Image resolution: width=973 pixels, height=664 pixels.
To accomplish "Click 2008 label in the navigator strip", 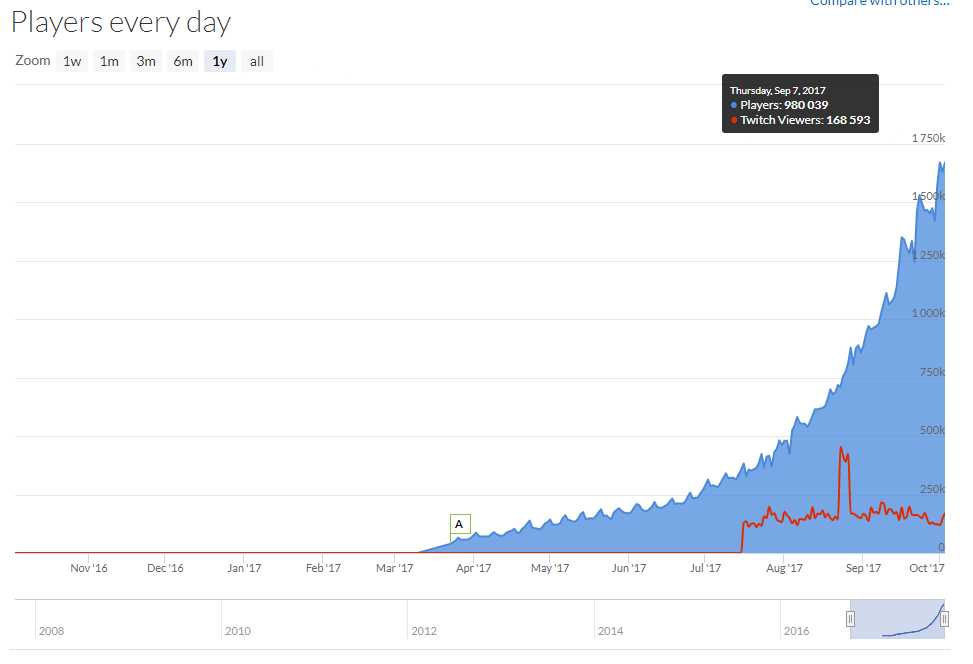I will pos(51,631).
